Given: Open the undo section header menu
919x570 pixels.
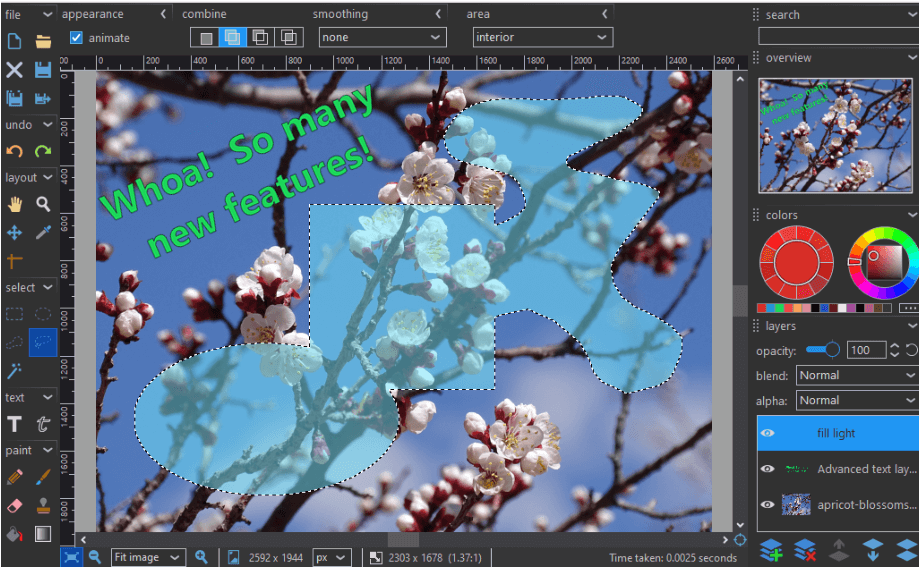Looking at the screenshot, I should (x=47, y=125).
